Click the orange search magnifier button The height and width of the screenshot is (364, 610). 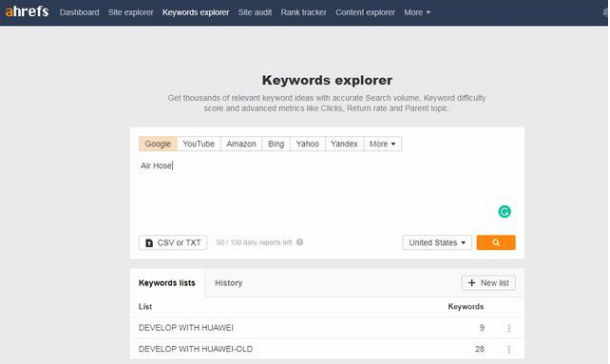[x=496, y=242]
